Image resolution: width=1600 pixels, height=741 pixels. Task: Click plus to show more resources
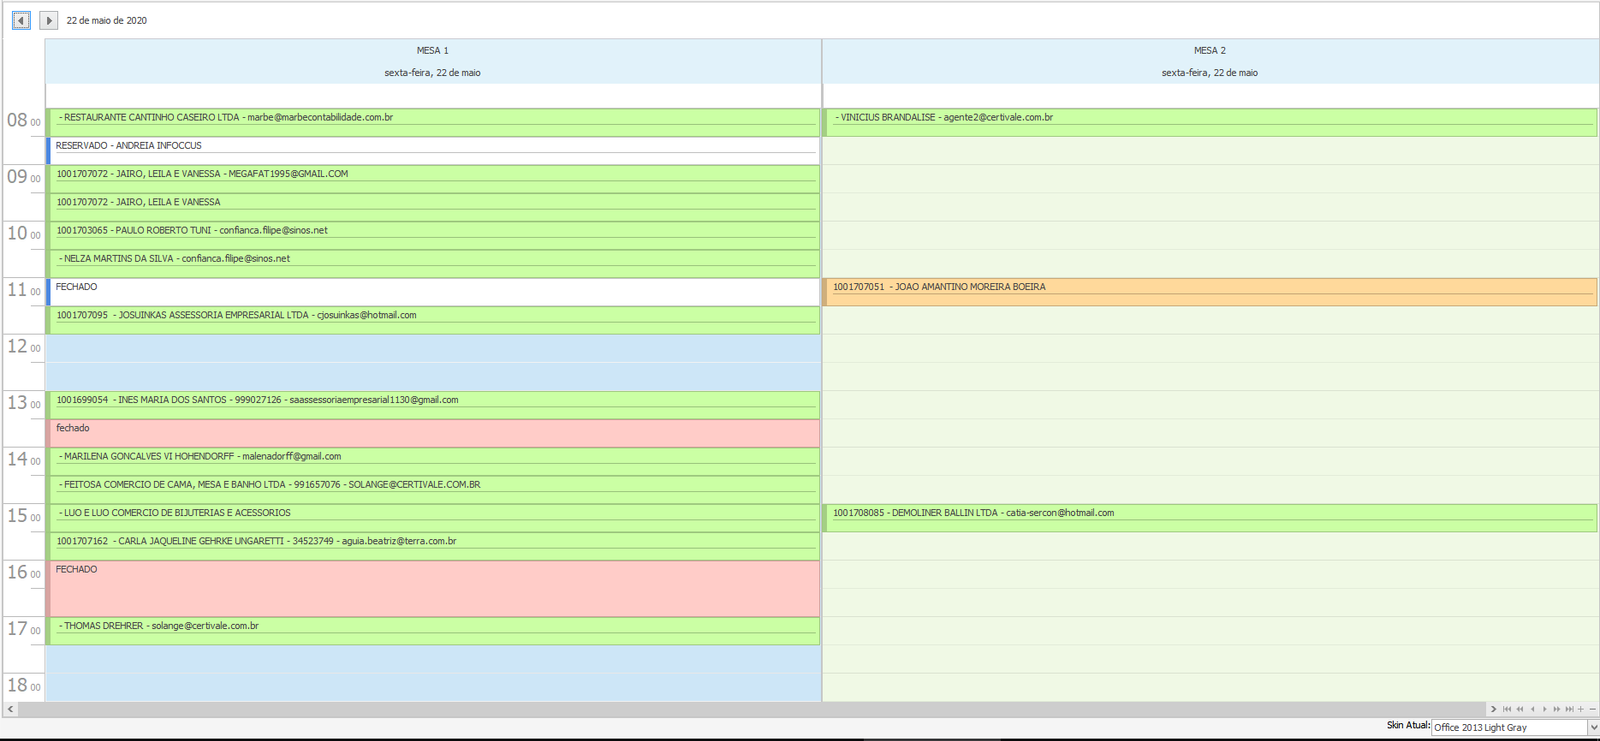click(x=1581, y=709)
